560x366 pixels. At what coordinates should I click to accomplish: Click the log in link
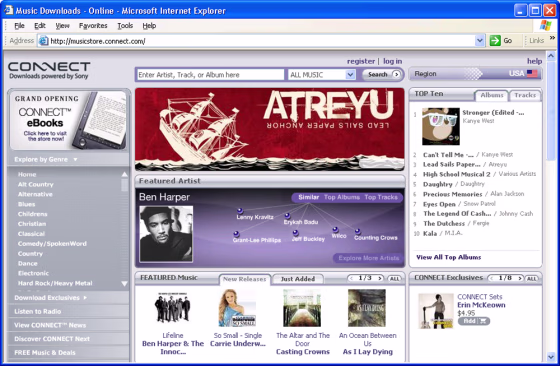coord(392,61)
